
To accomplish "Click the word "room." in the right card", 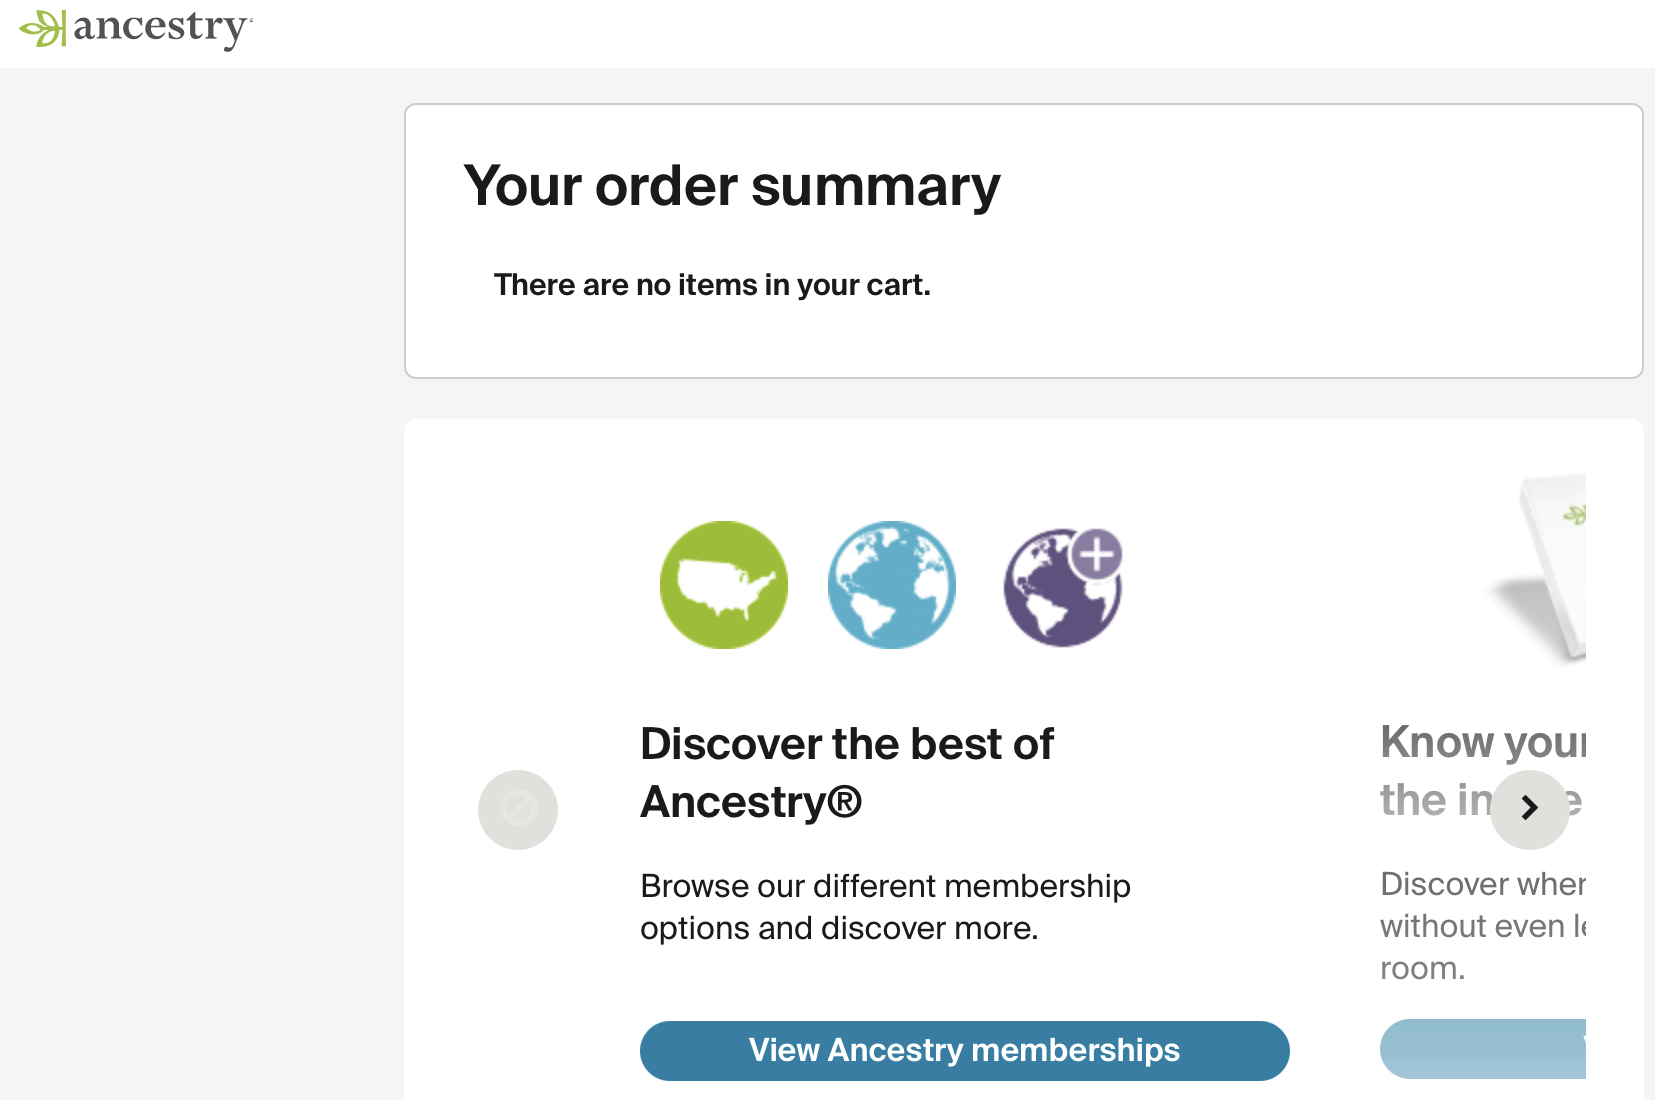I will 1422,968.
